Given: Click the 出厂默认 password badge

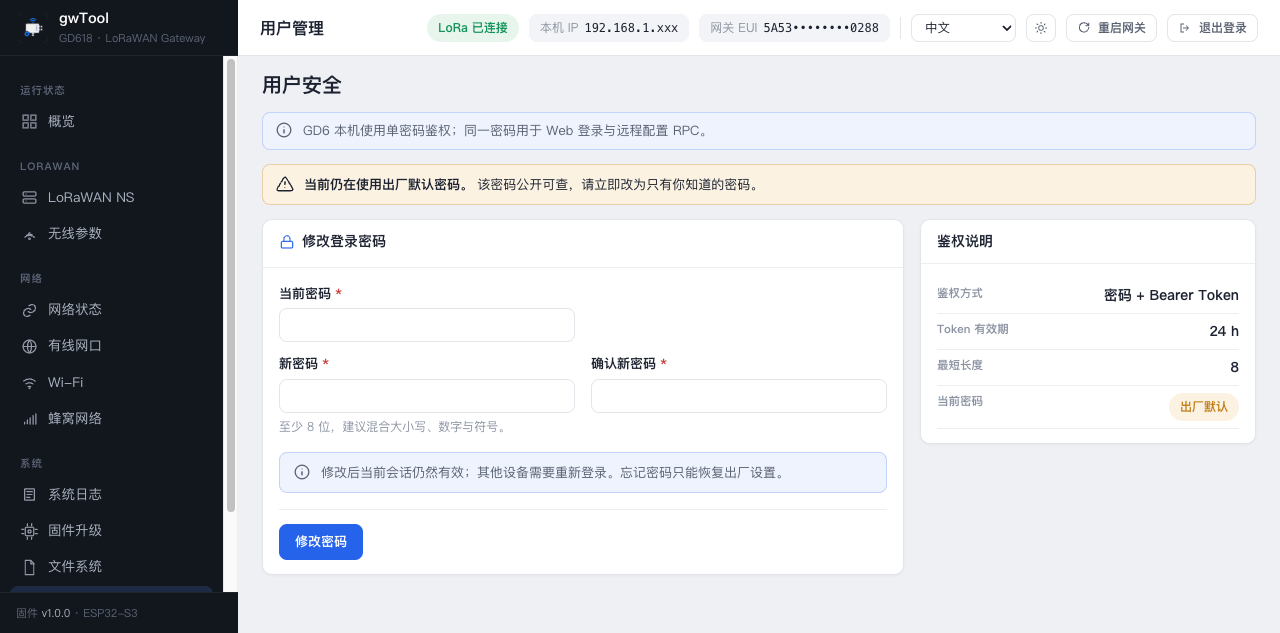Looking at the screenshot, I should (1204, 407).
